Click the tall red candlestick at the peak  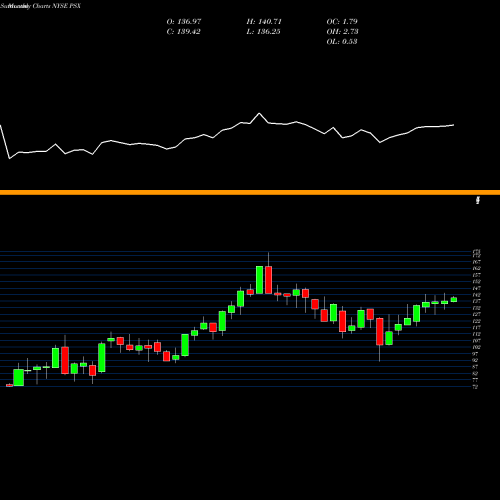click(268, 280)
